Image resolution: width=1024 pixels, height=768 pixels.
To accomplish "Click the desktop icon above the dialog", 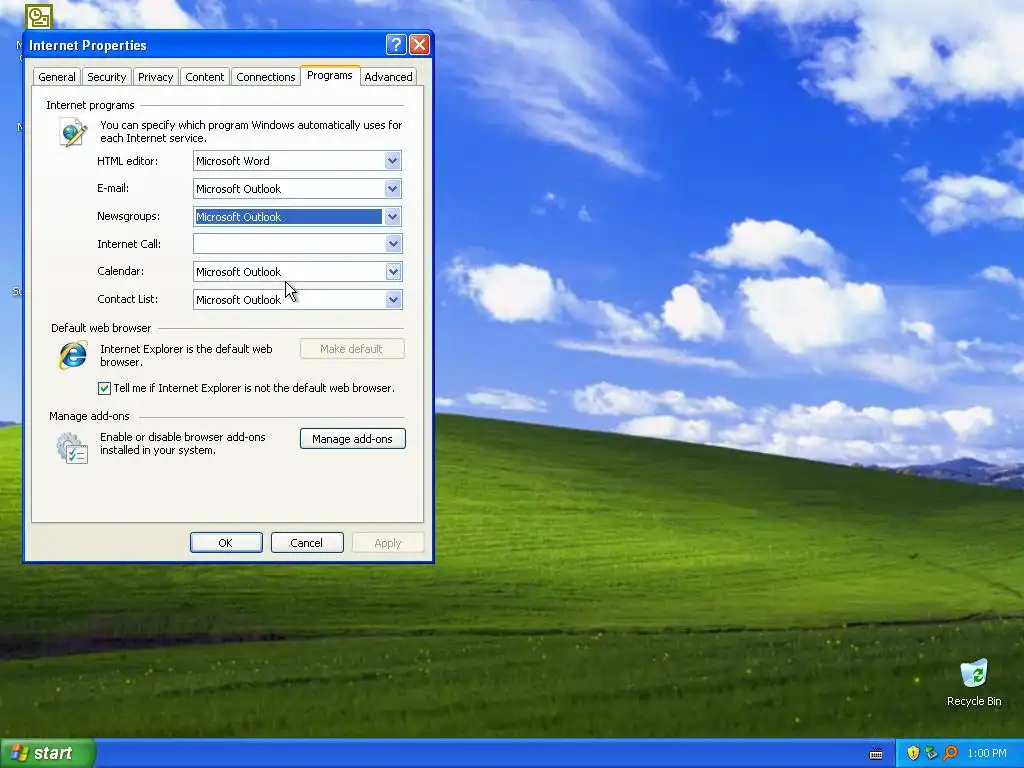I will 39,16.
